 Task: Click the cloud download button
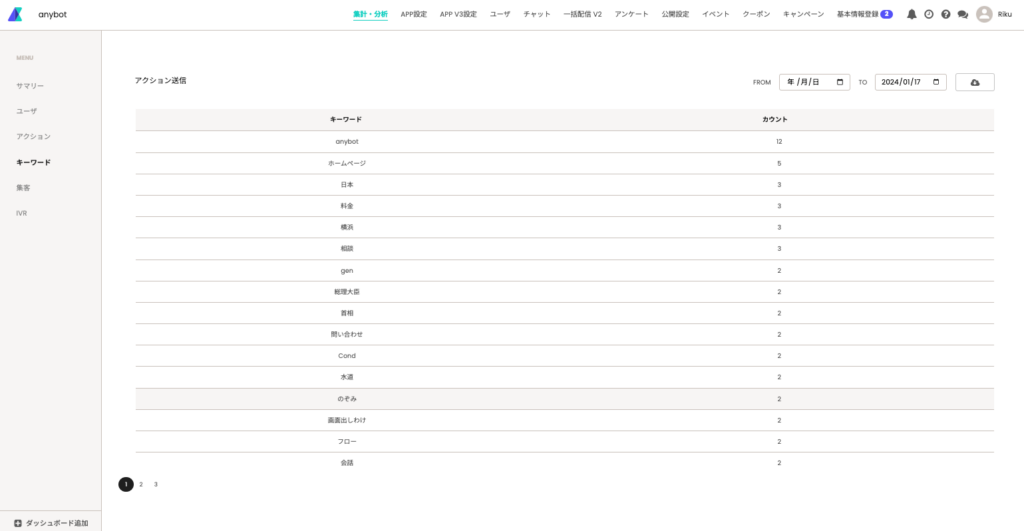974,82
